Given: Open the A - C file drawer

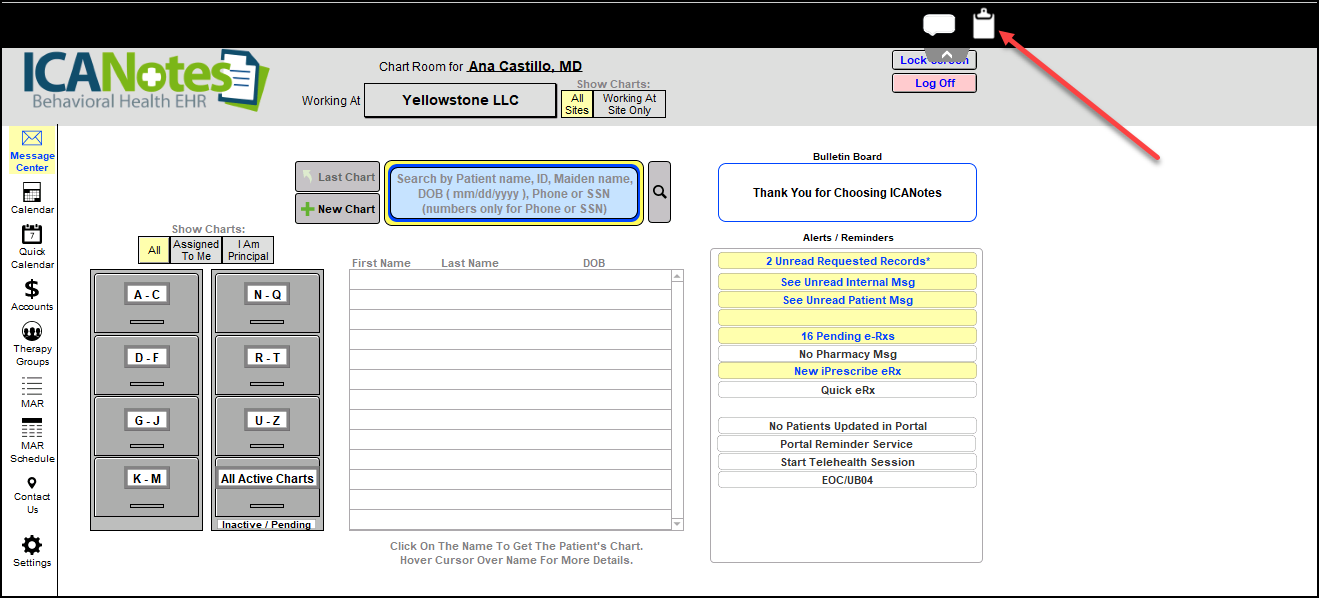Looking at the screenshot, I should (x=146, y=295).
